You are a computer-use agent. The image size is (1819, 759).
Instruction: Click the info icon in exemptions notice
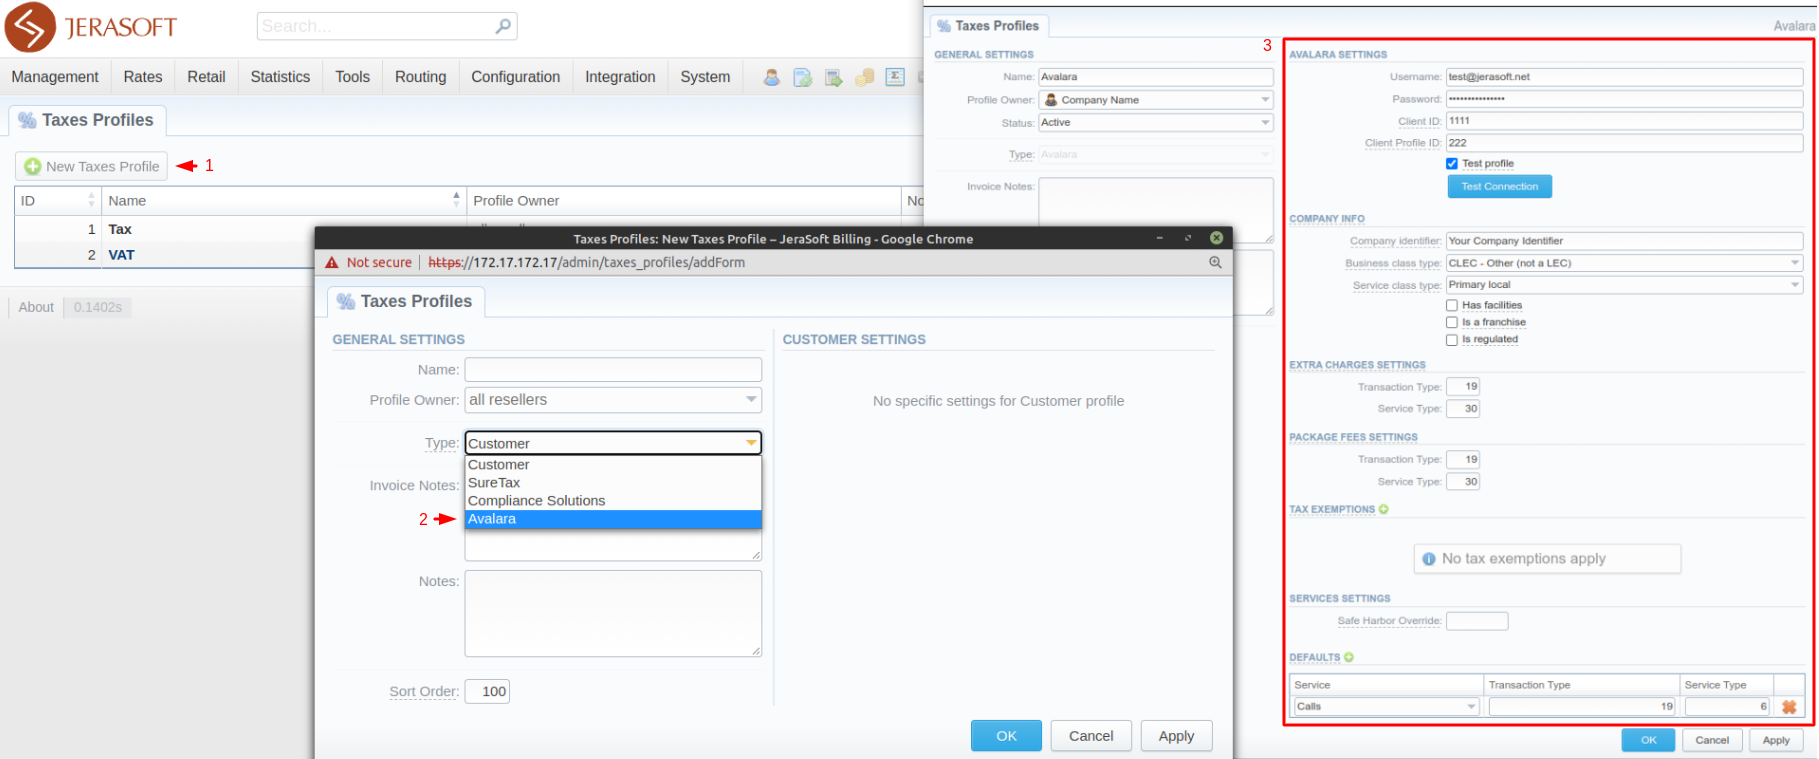(x=1429, y=559)
